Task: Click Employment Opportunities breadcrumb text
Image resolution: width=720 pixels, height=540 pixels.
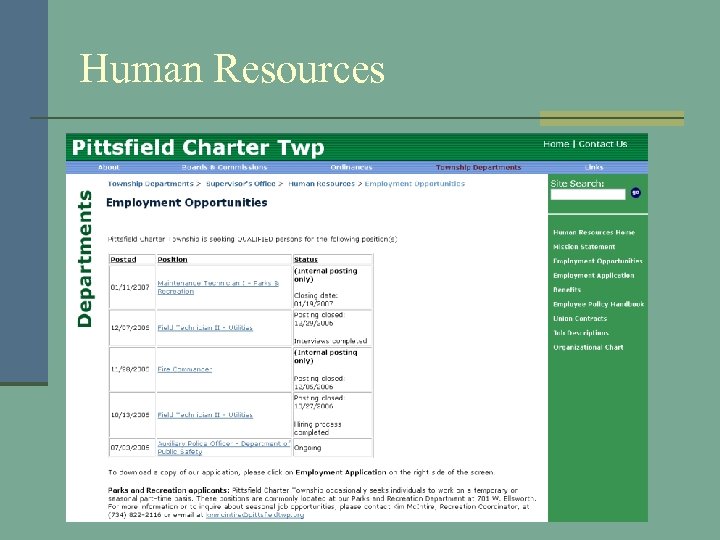Action: [415, 184]
